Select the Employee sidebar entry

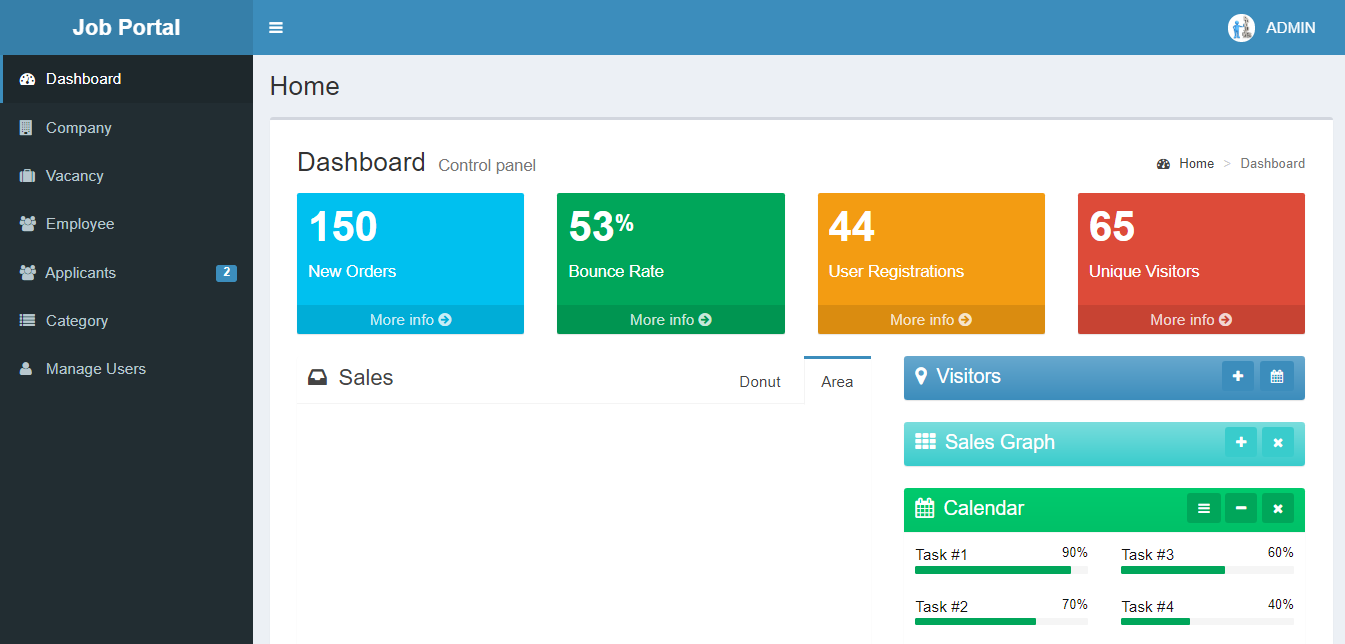82,223
